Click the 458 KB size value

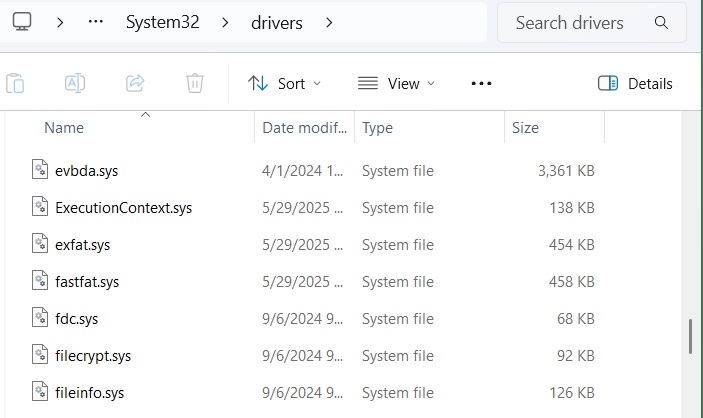(572, 282)
